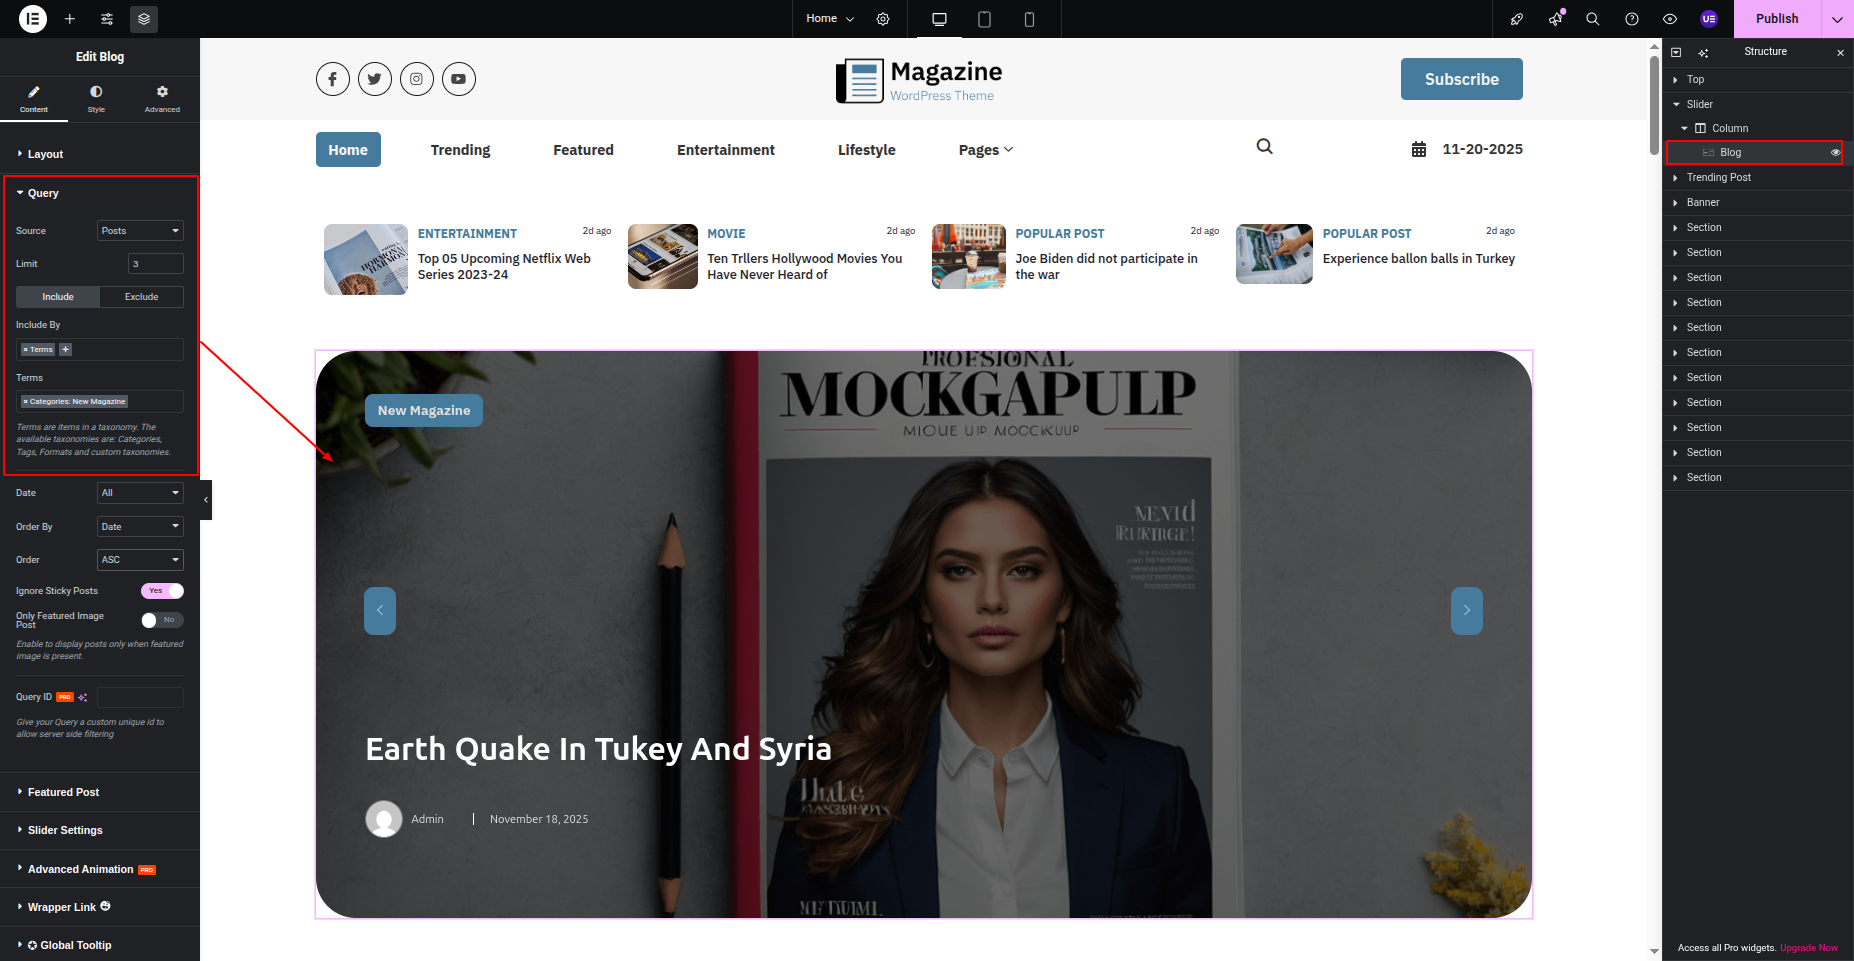This screenshot has width=1854, height=961.
Task: Select the Exclude option
Action: point(141,297)
